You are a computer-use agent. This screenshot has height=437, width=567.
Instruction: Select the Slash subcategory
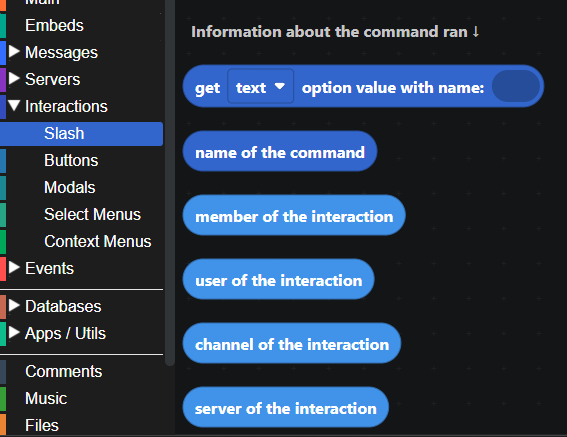tap(81, 133)
